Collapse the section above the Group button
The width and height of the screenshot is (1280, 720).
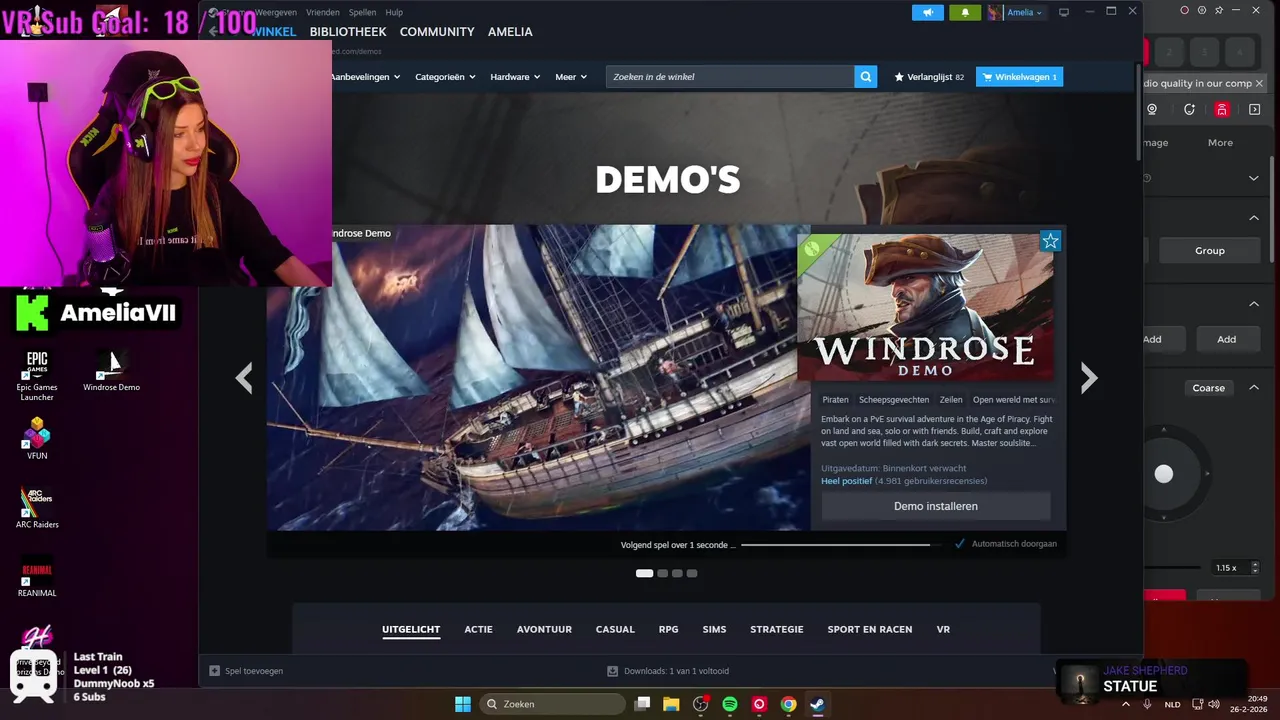1254,217
